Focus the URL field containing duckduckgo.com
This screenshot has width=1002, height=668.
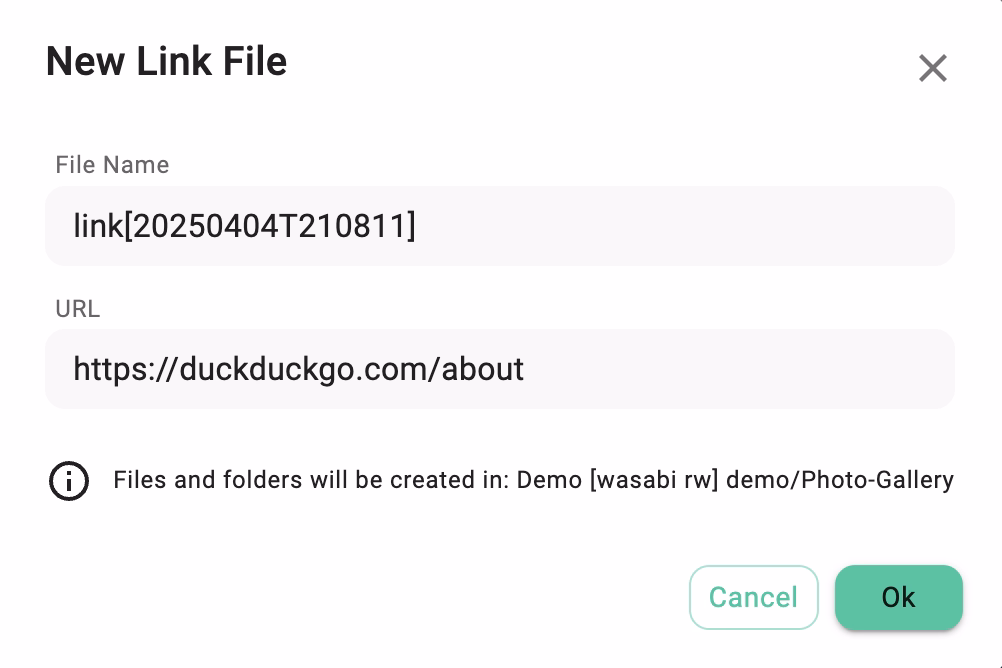click(x=500, y=369)
